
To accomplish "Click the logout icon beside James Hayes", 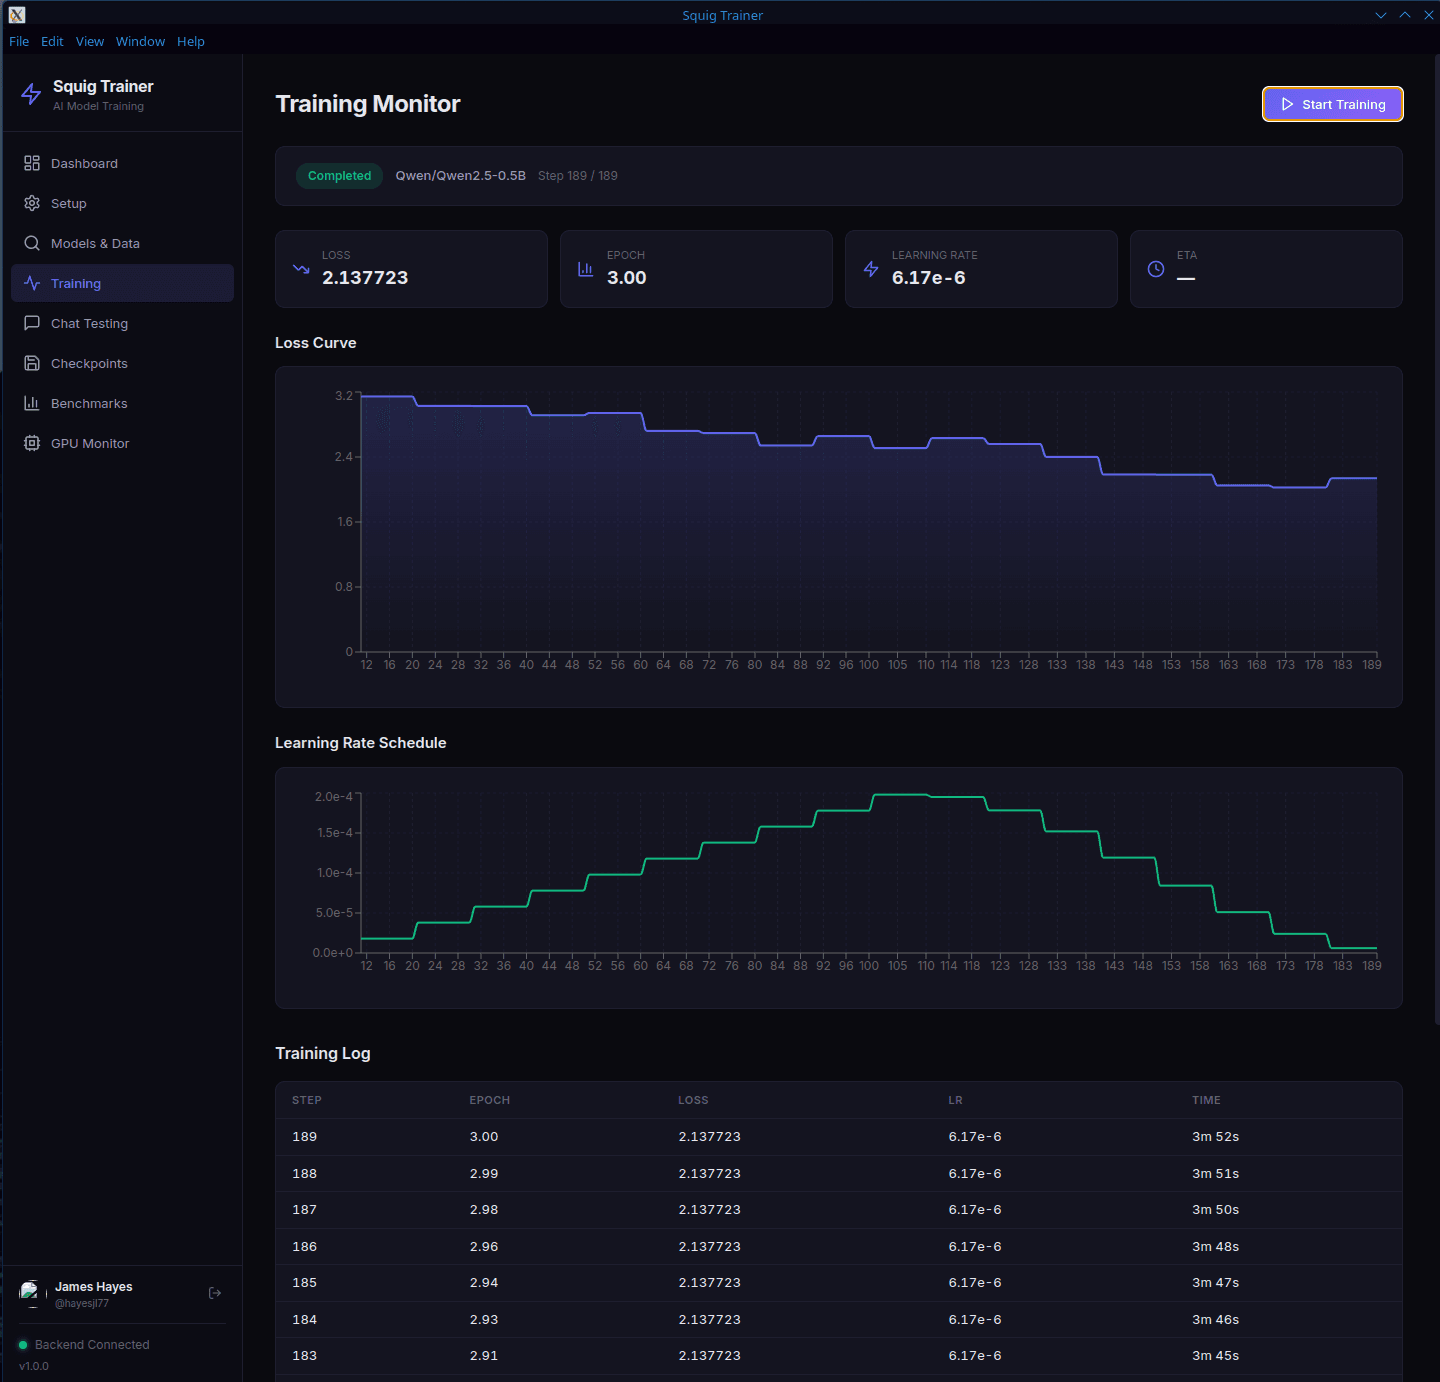I will pyautogui.click(x=214, y=1293).
